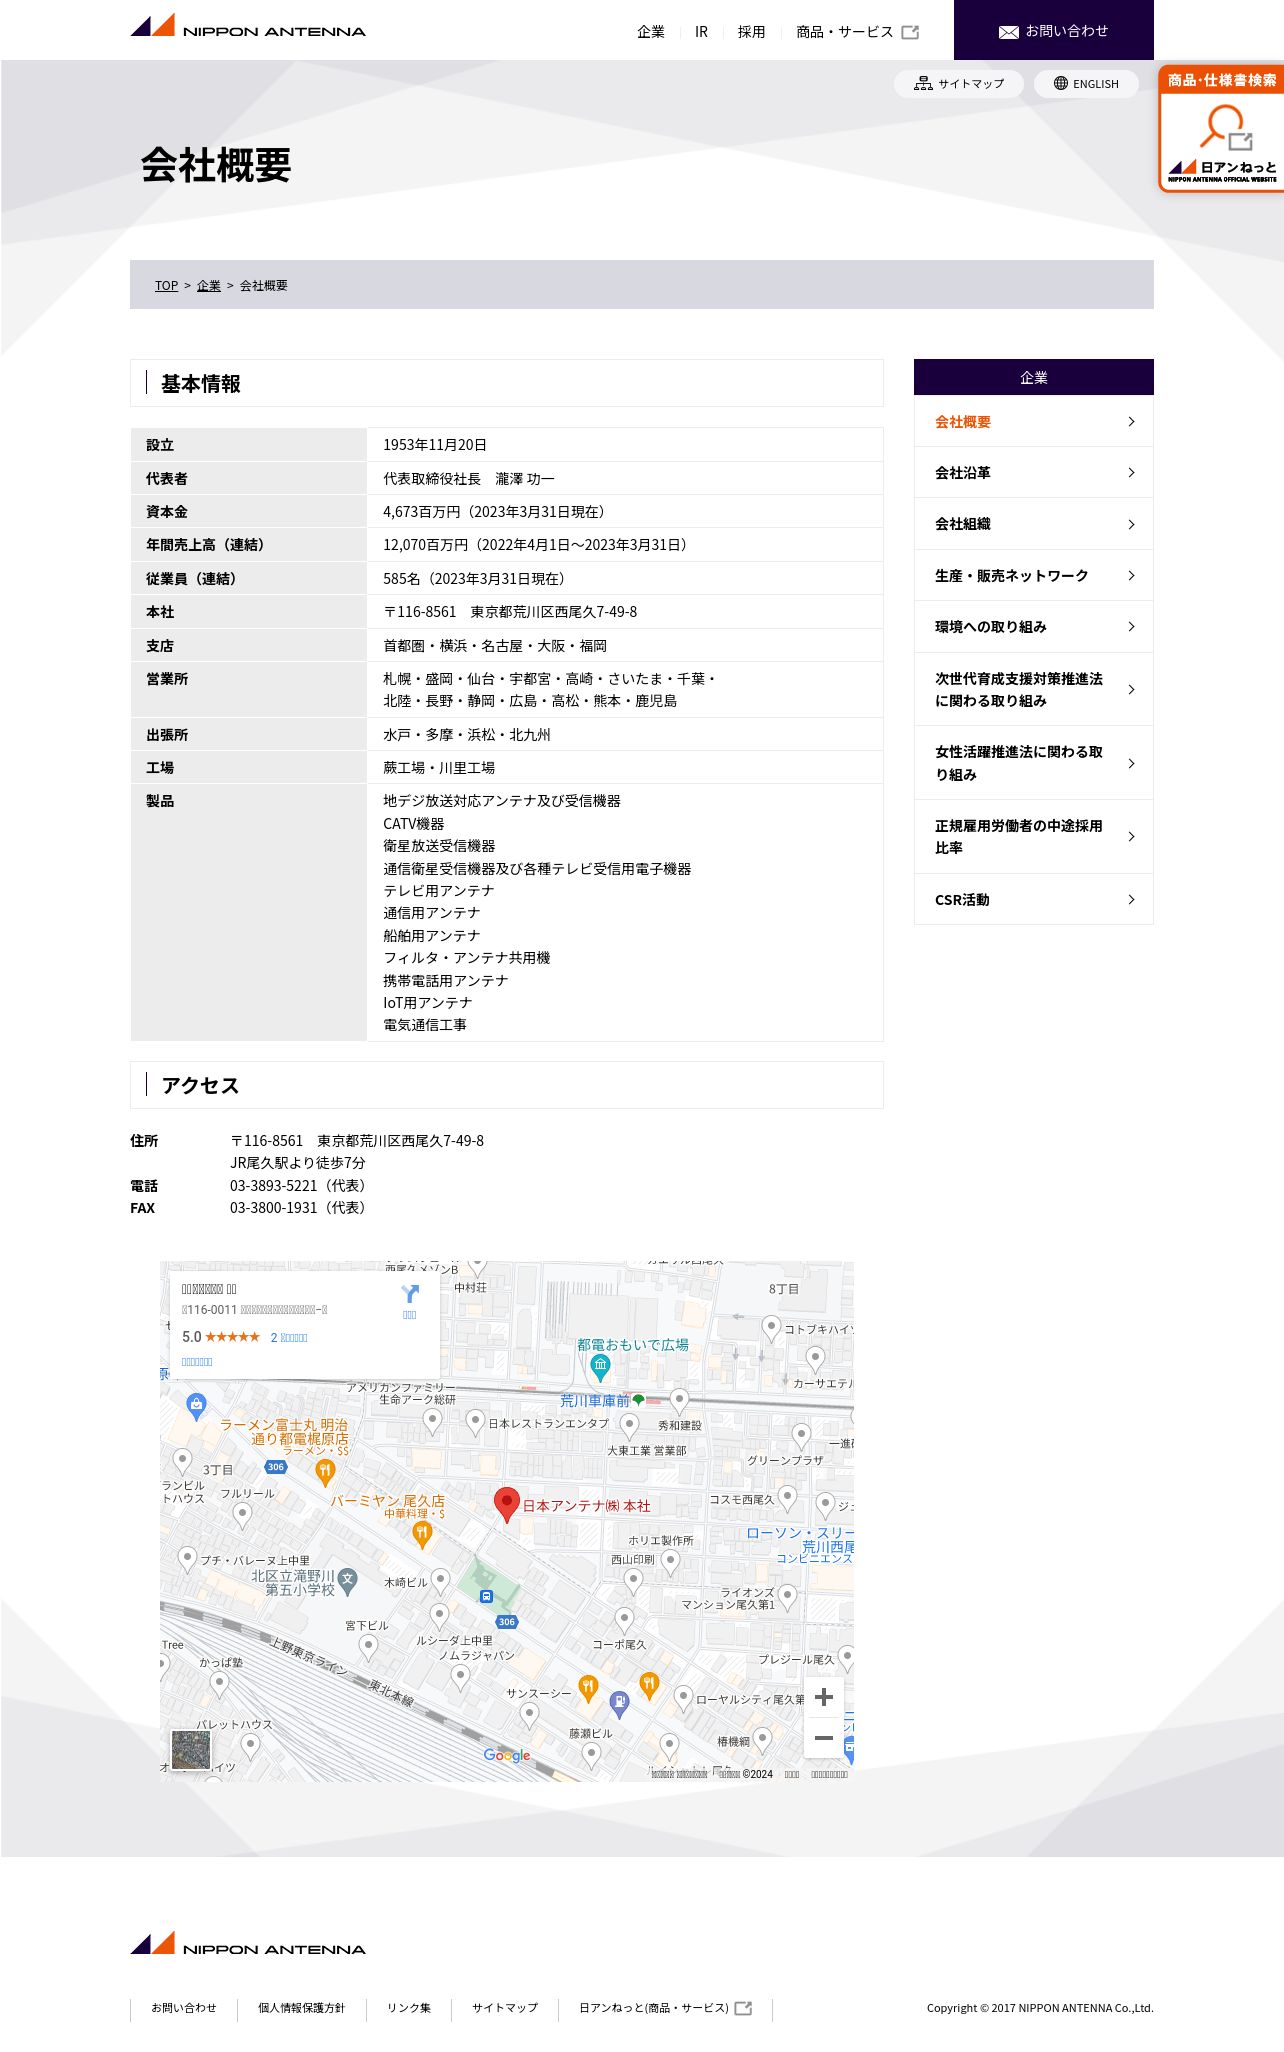This screenshot has height=2052, width=1284.
Task: Click the お問い合わせ contact button
Action: click(1054, 30)
